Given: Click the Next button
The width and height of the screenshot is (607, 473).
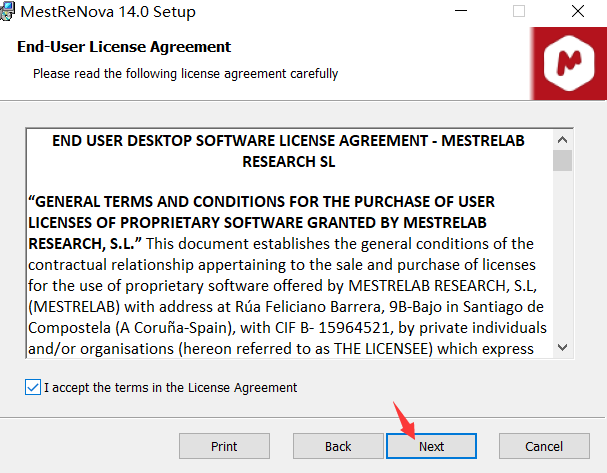Looking at the screenshot, I should click(x=431, y=446).
